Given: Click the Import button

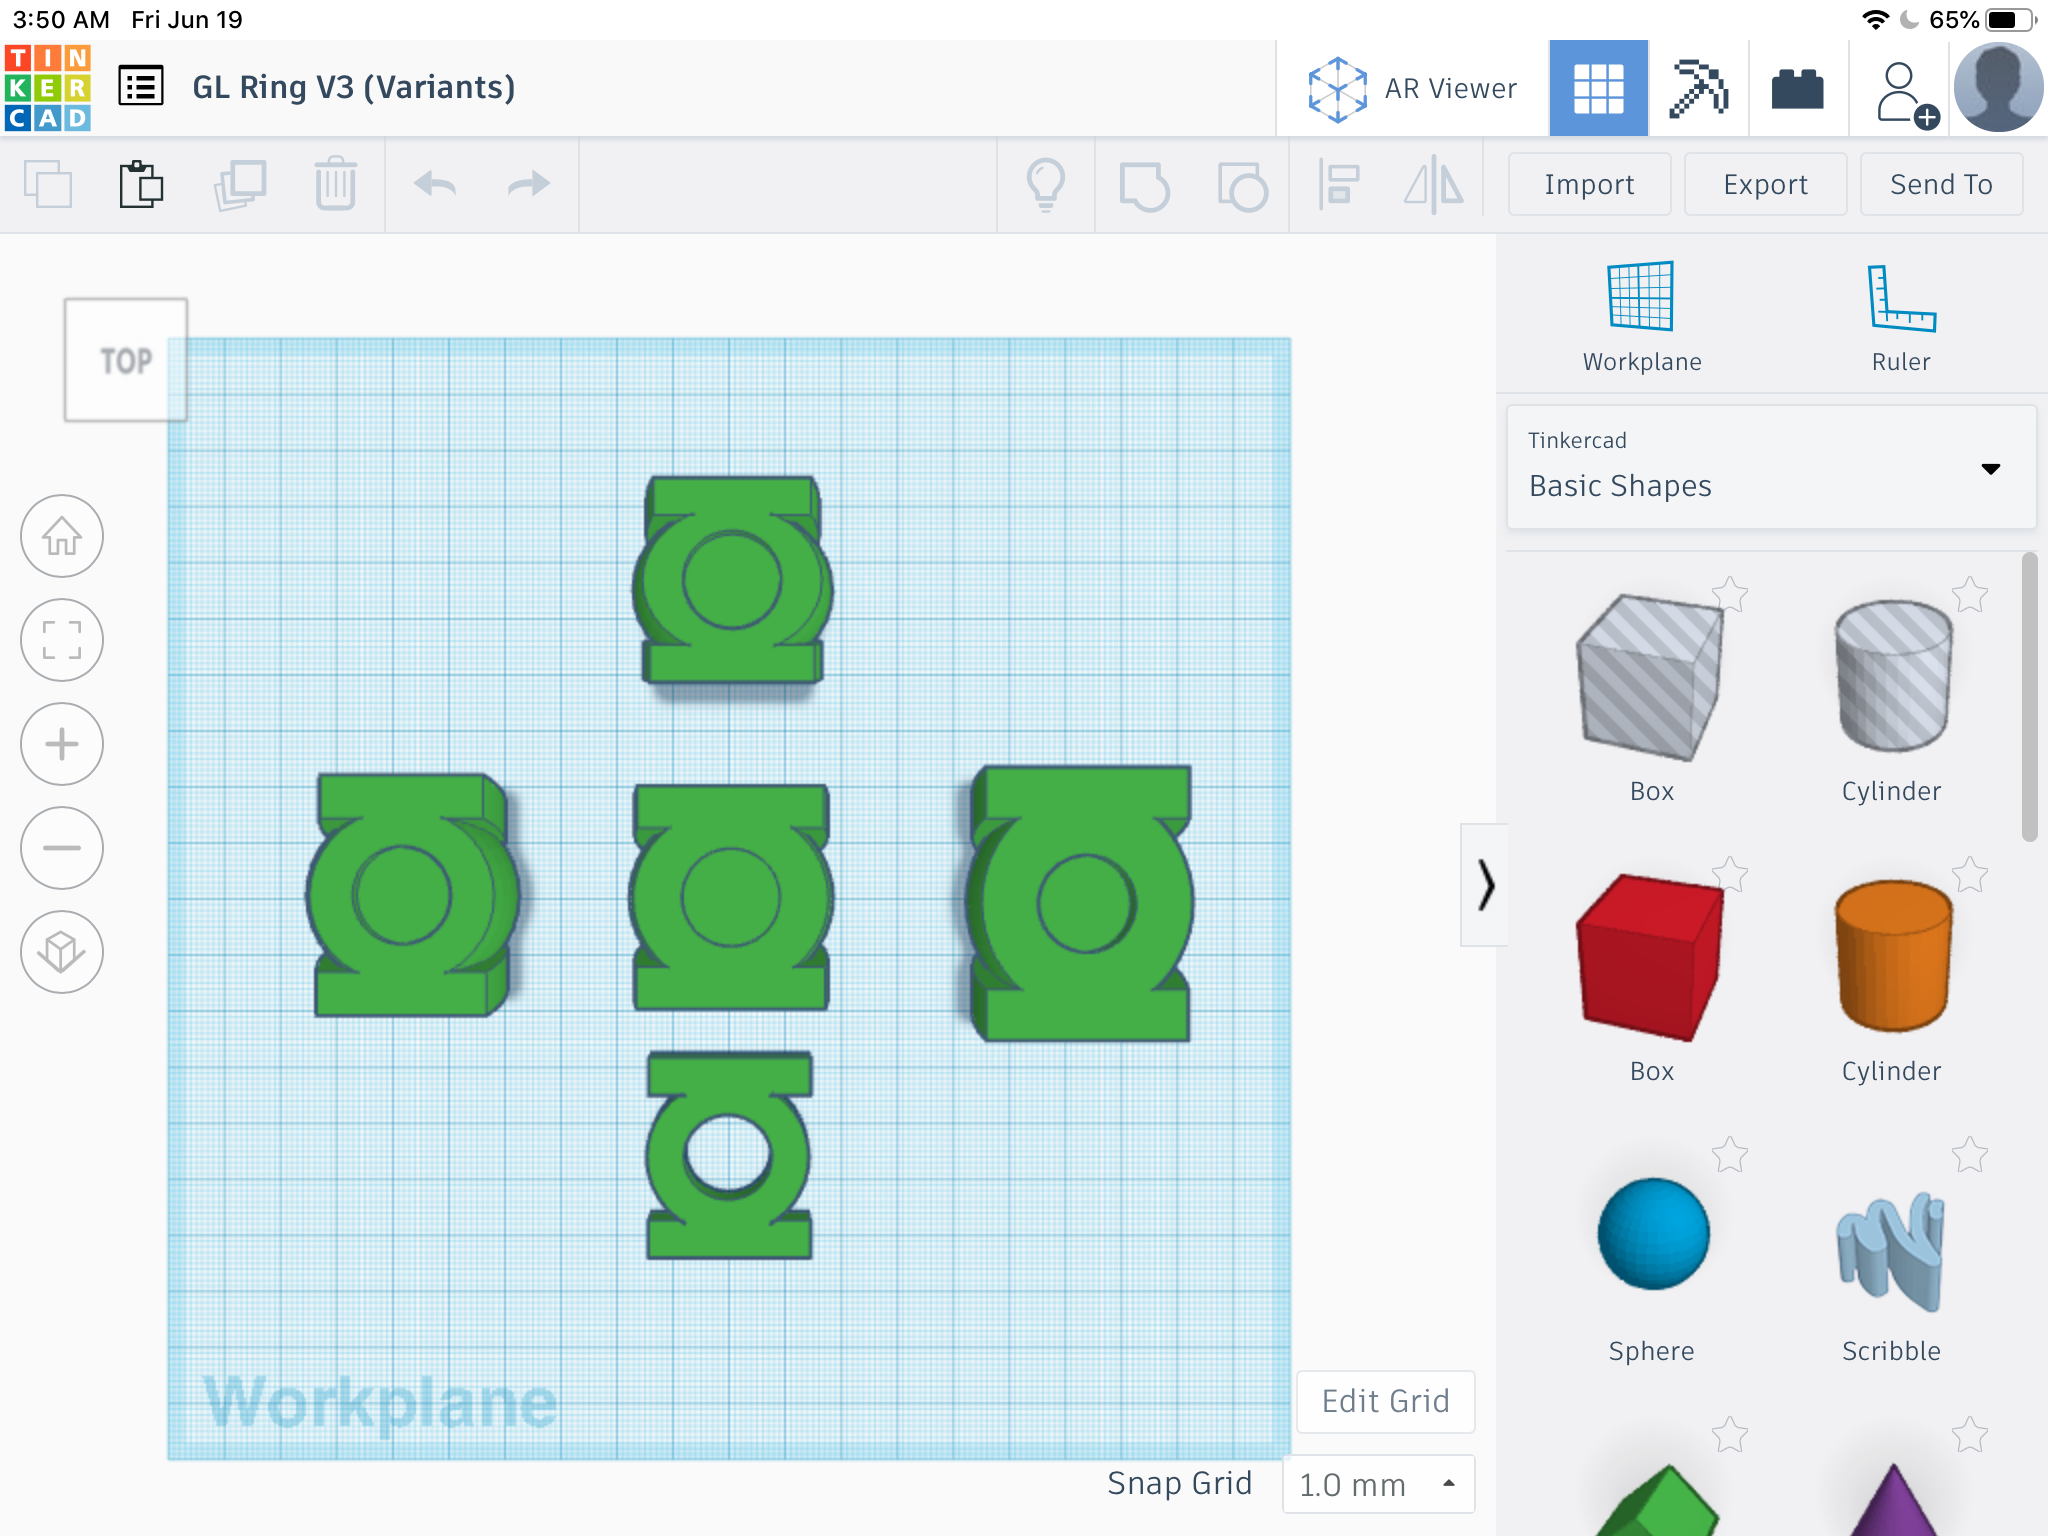Looking at the screenshot, I should click(1589, 184).
